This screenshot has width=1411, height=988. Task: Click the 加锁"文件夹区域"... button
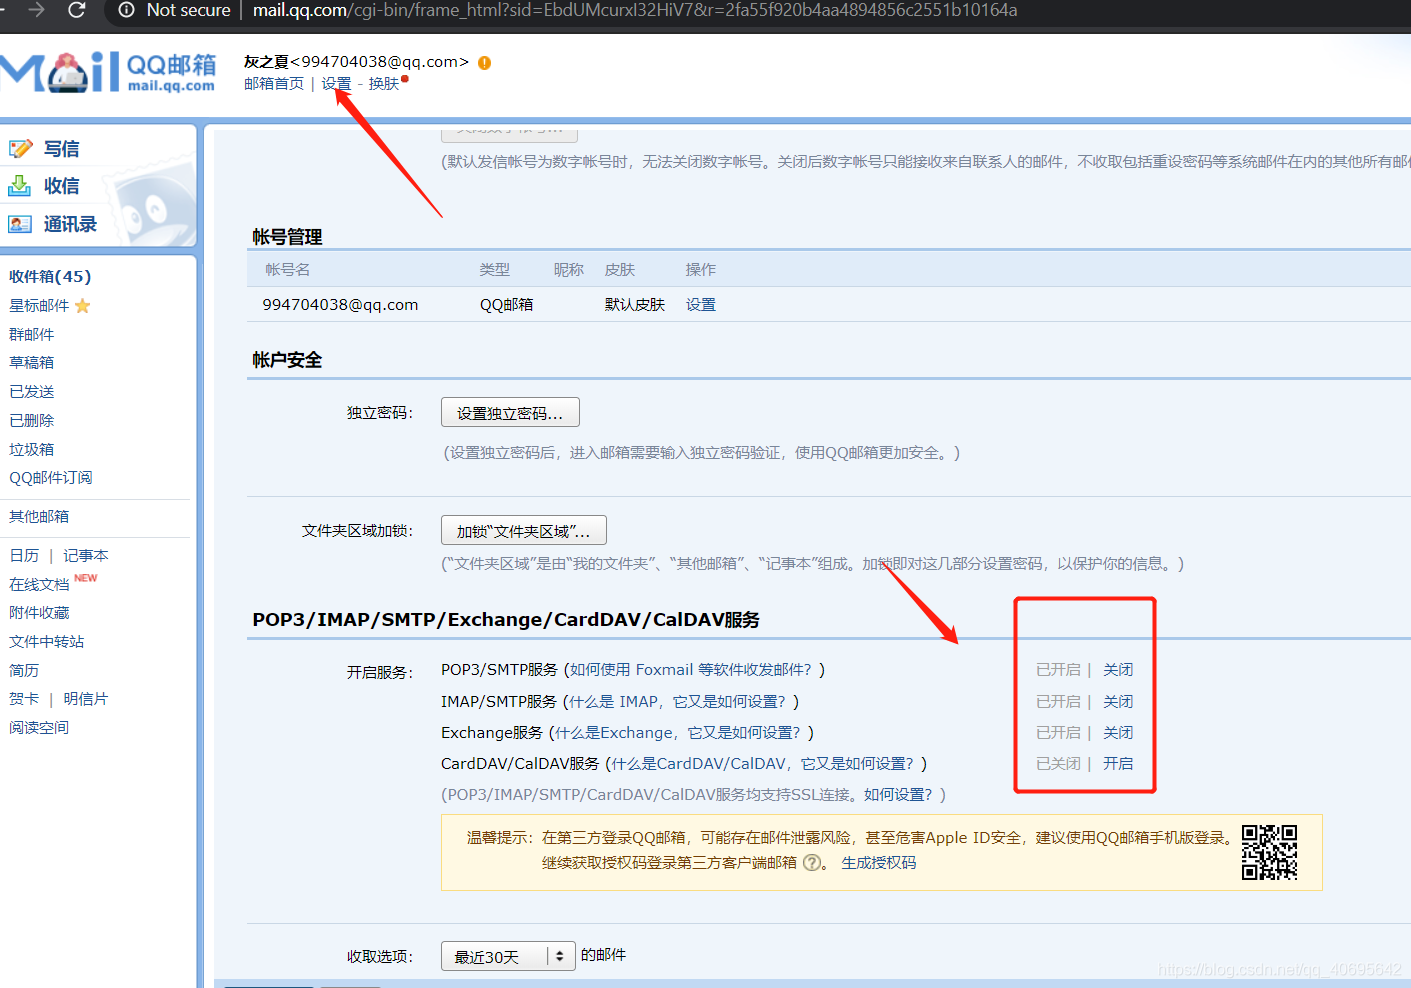[x=524, y=531]
